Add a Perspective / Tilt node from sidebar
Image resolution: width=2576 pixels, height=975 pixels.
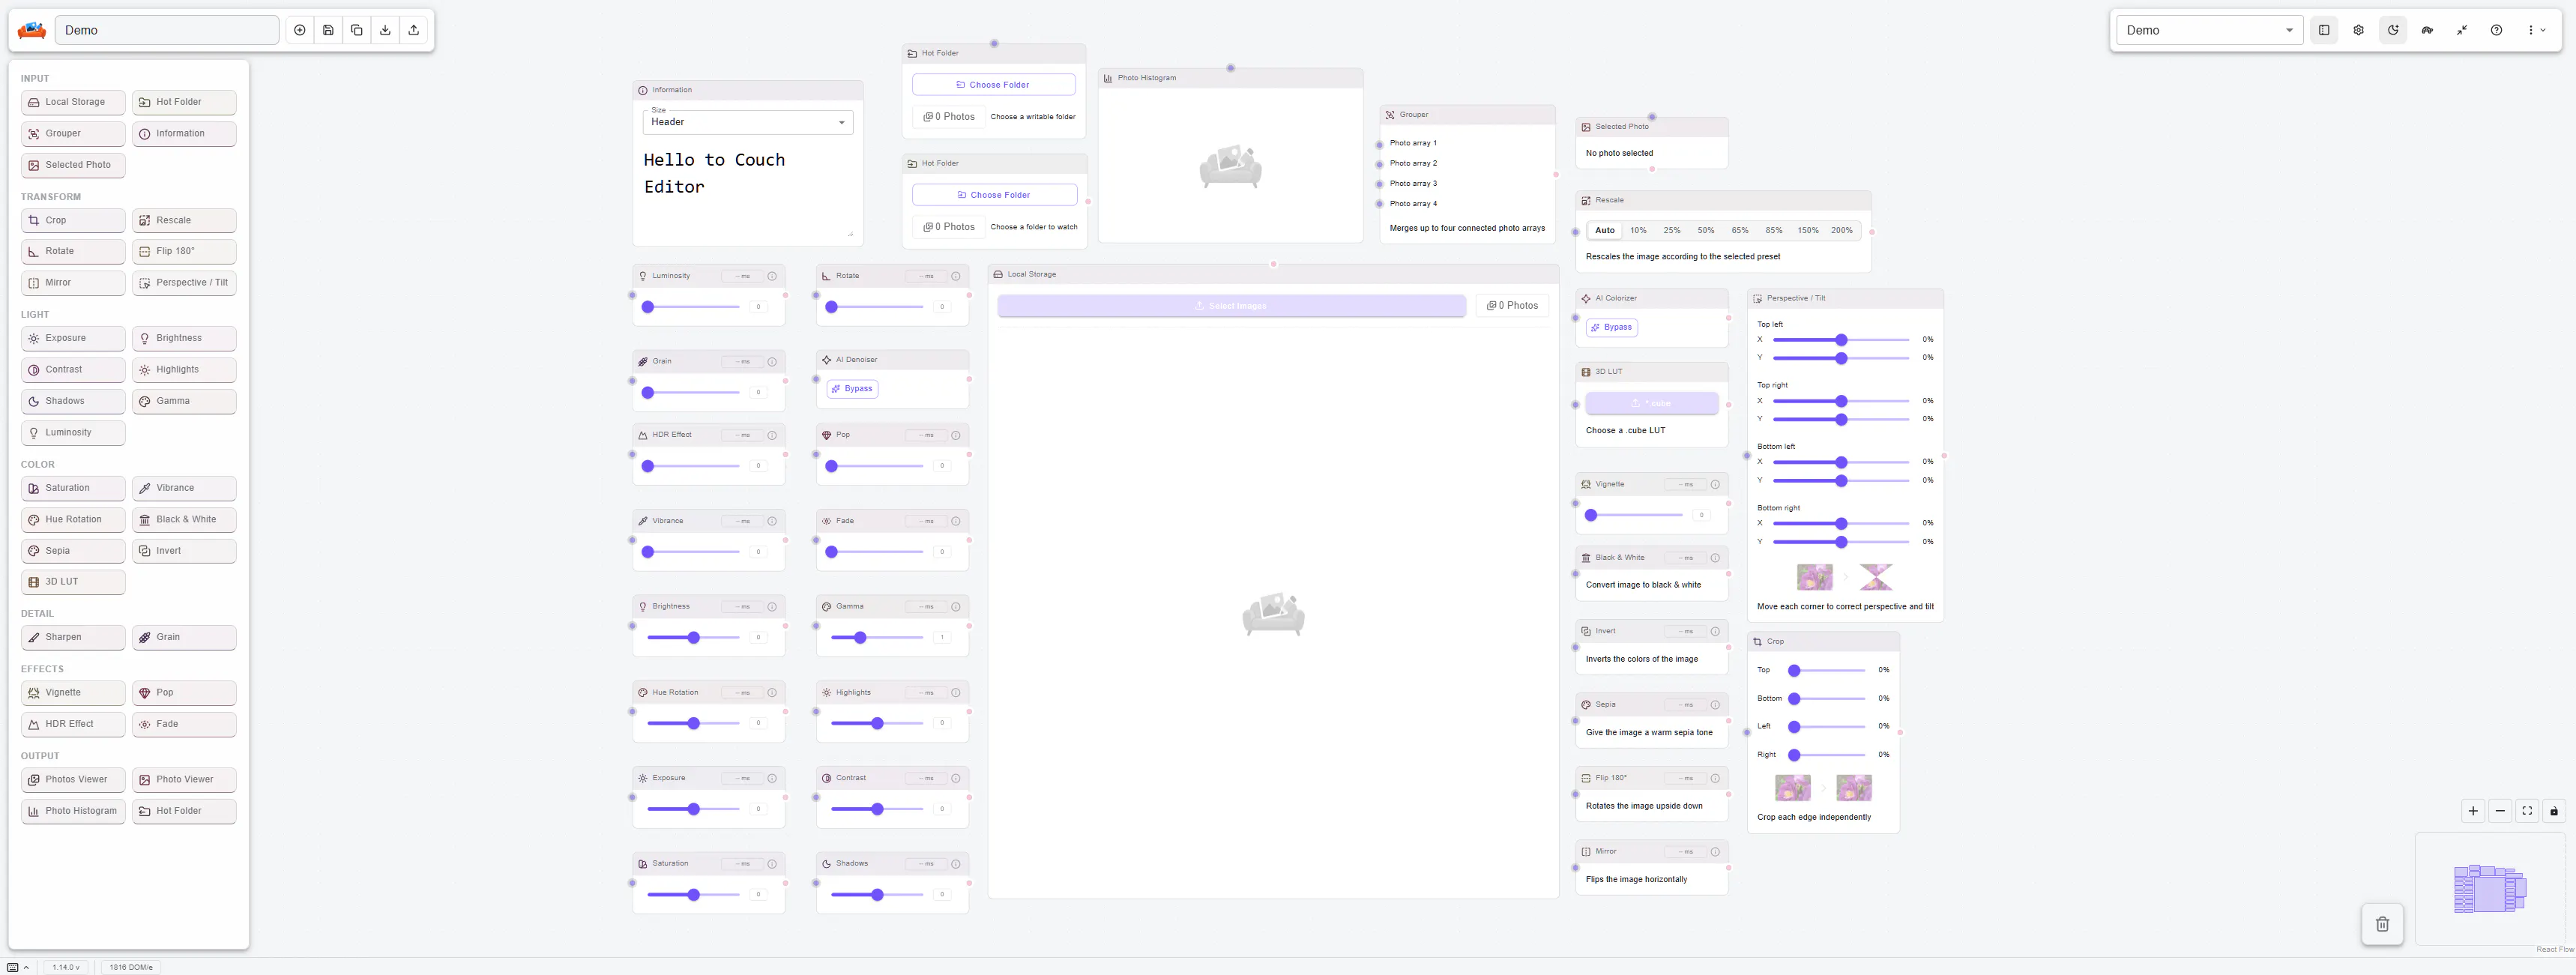click(184, 283)
